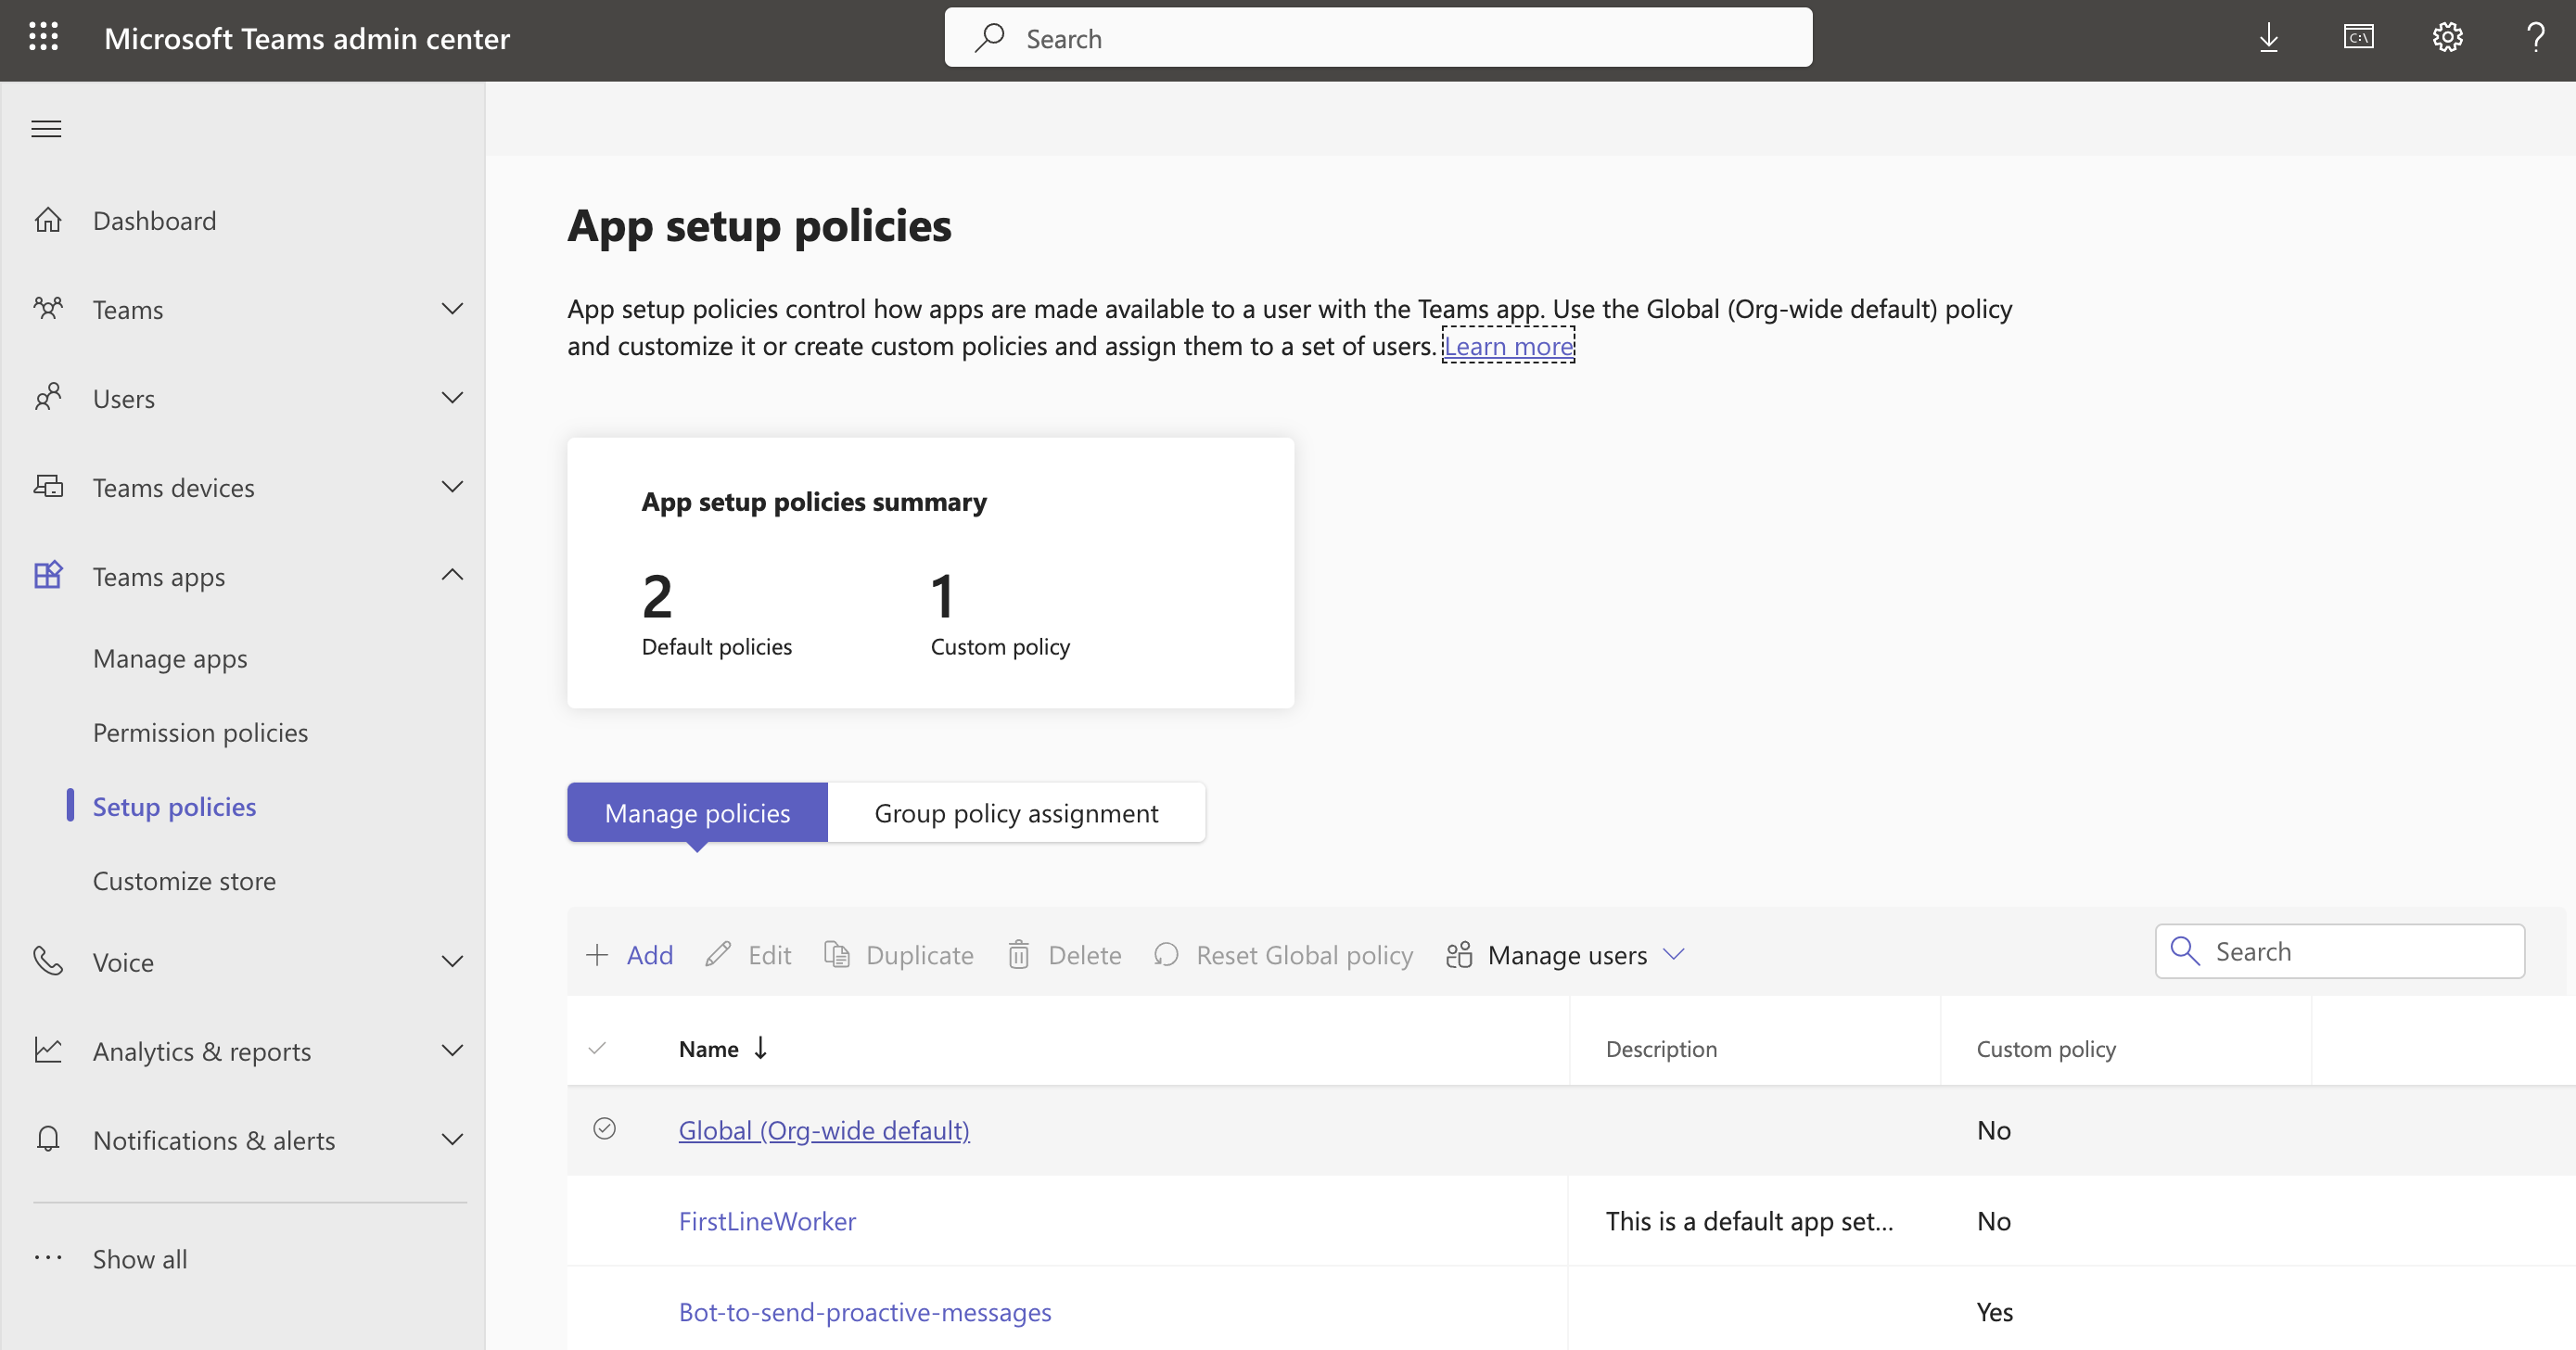Open the app launcher waffle icon
The height and width of the screenshot is (1350, 2576).
point(43,37)
